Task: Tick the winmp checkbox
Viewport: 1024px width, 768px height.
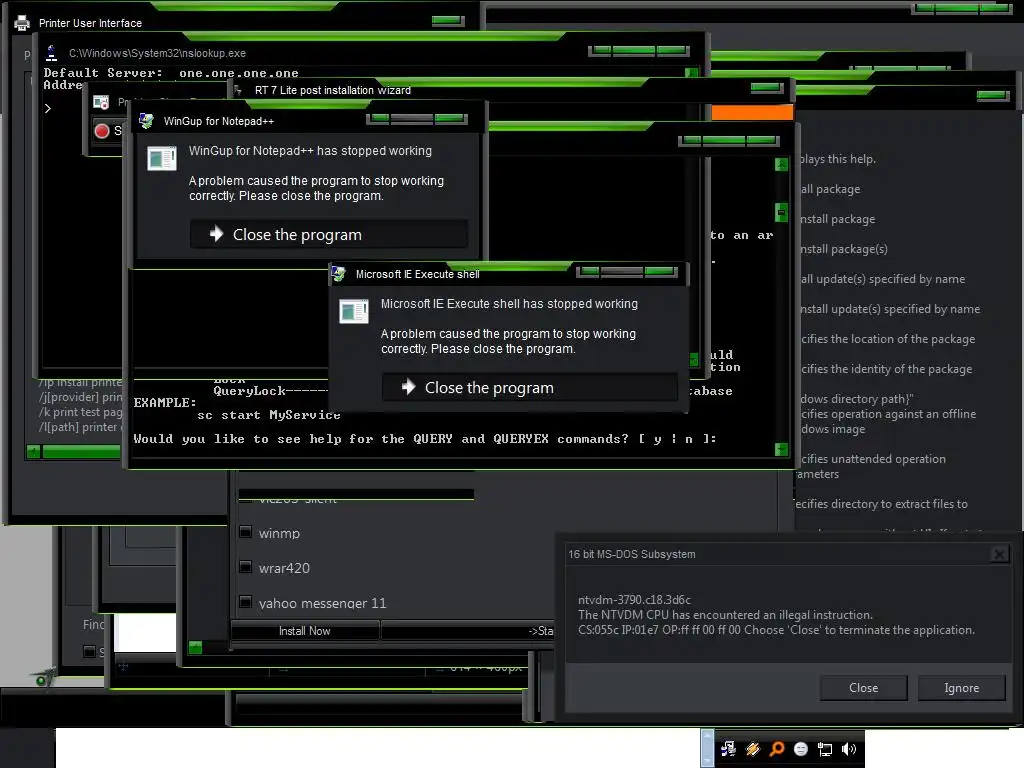Action: [x=246, y=532]
